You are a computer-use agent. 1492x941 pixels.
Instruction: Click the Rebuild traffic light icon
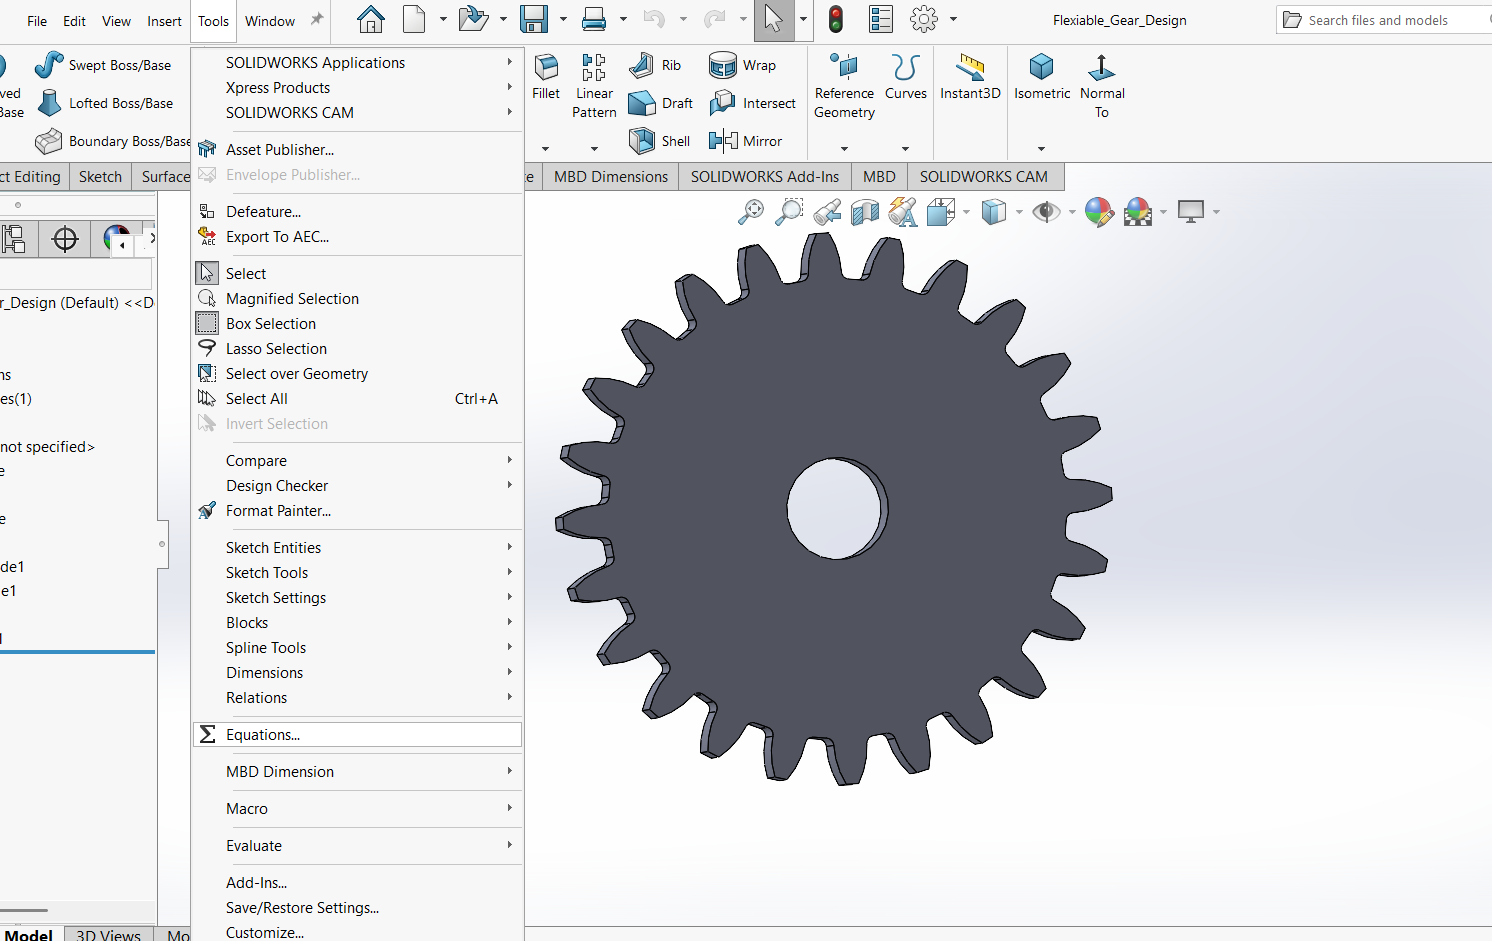point(836,19)
